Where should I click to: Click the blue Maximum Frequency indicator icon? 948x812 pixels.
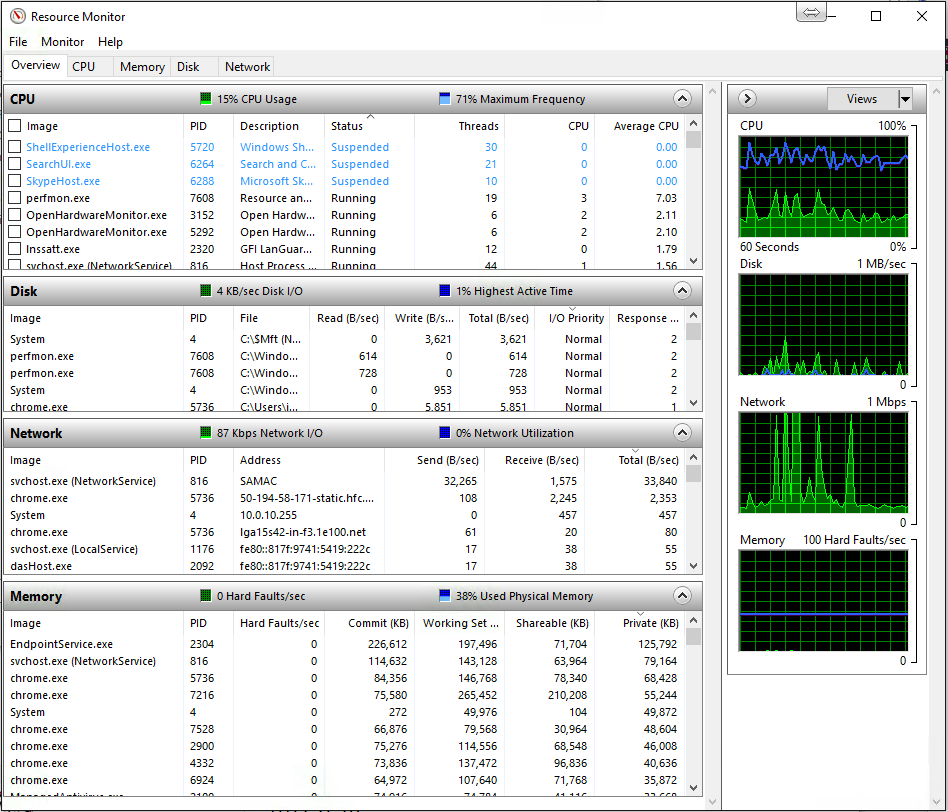445,99
